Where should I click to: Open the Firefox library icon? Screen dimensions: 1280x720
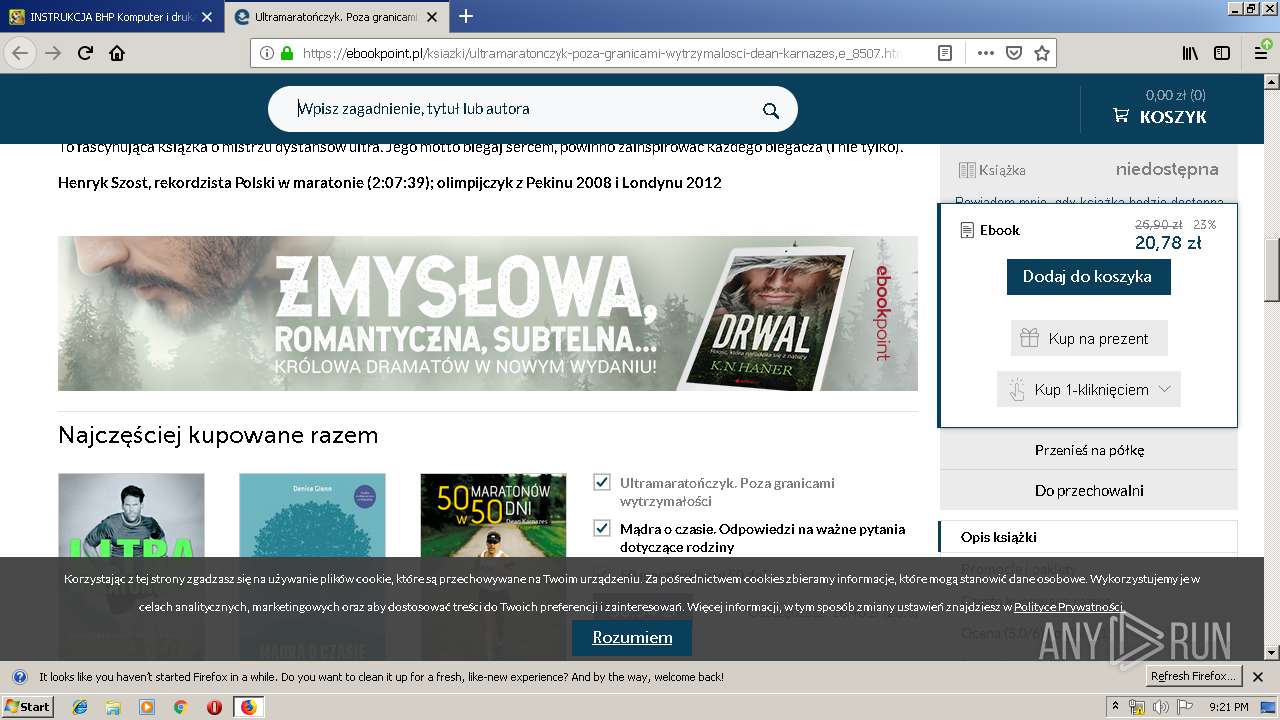click(1191, 53)
